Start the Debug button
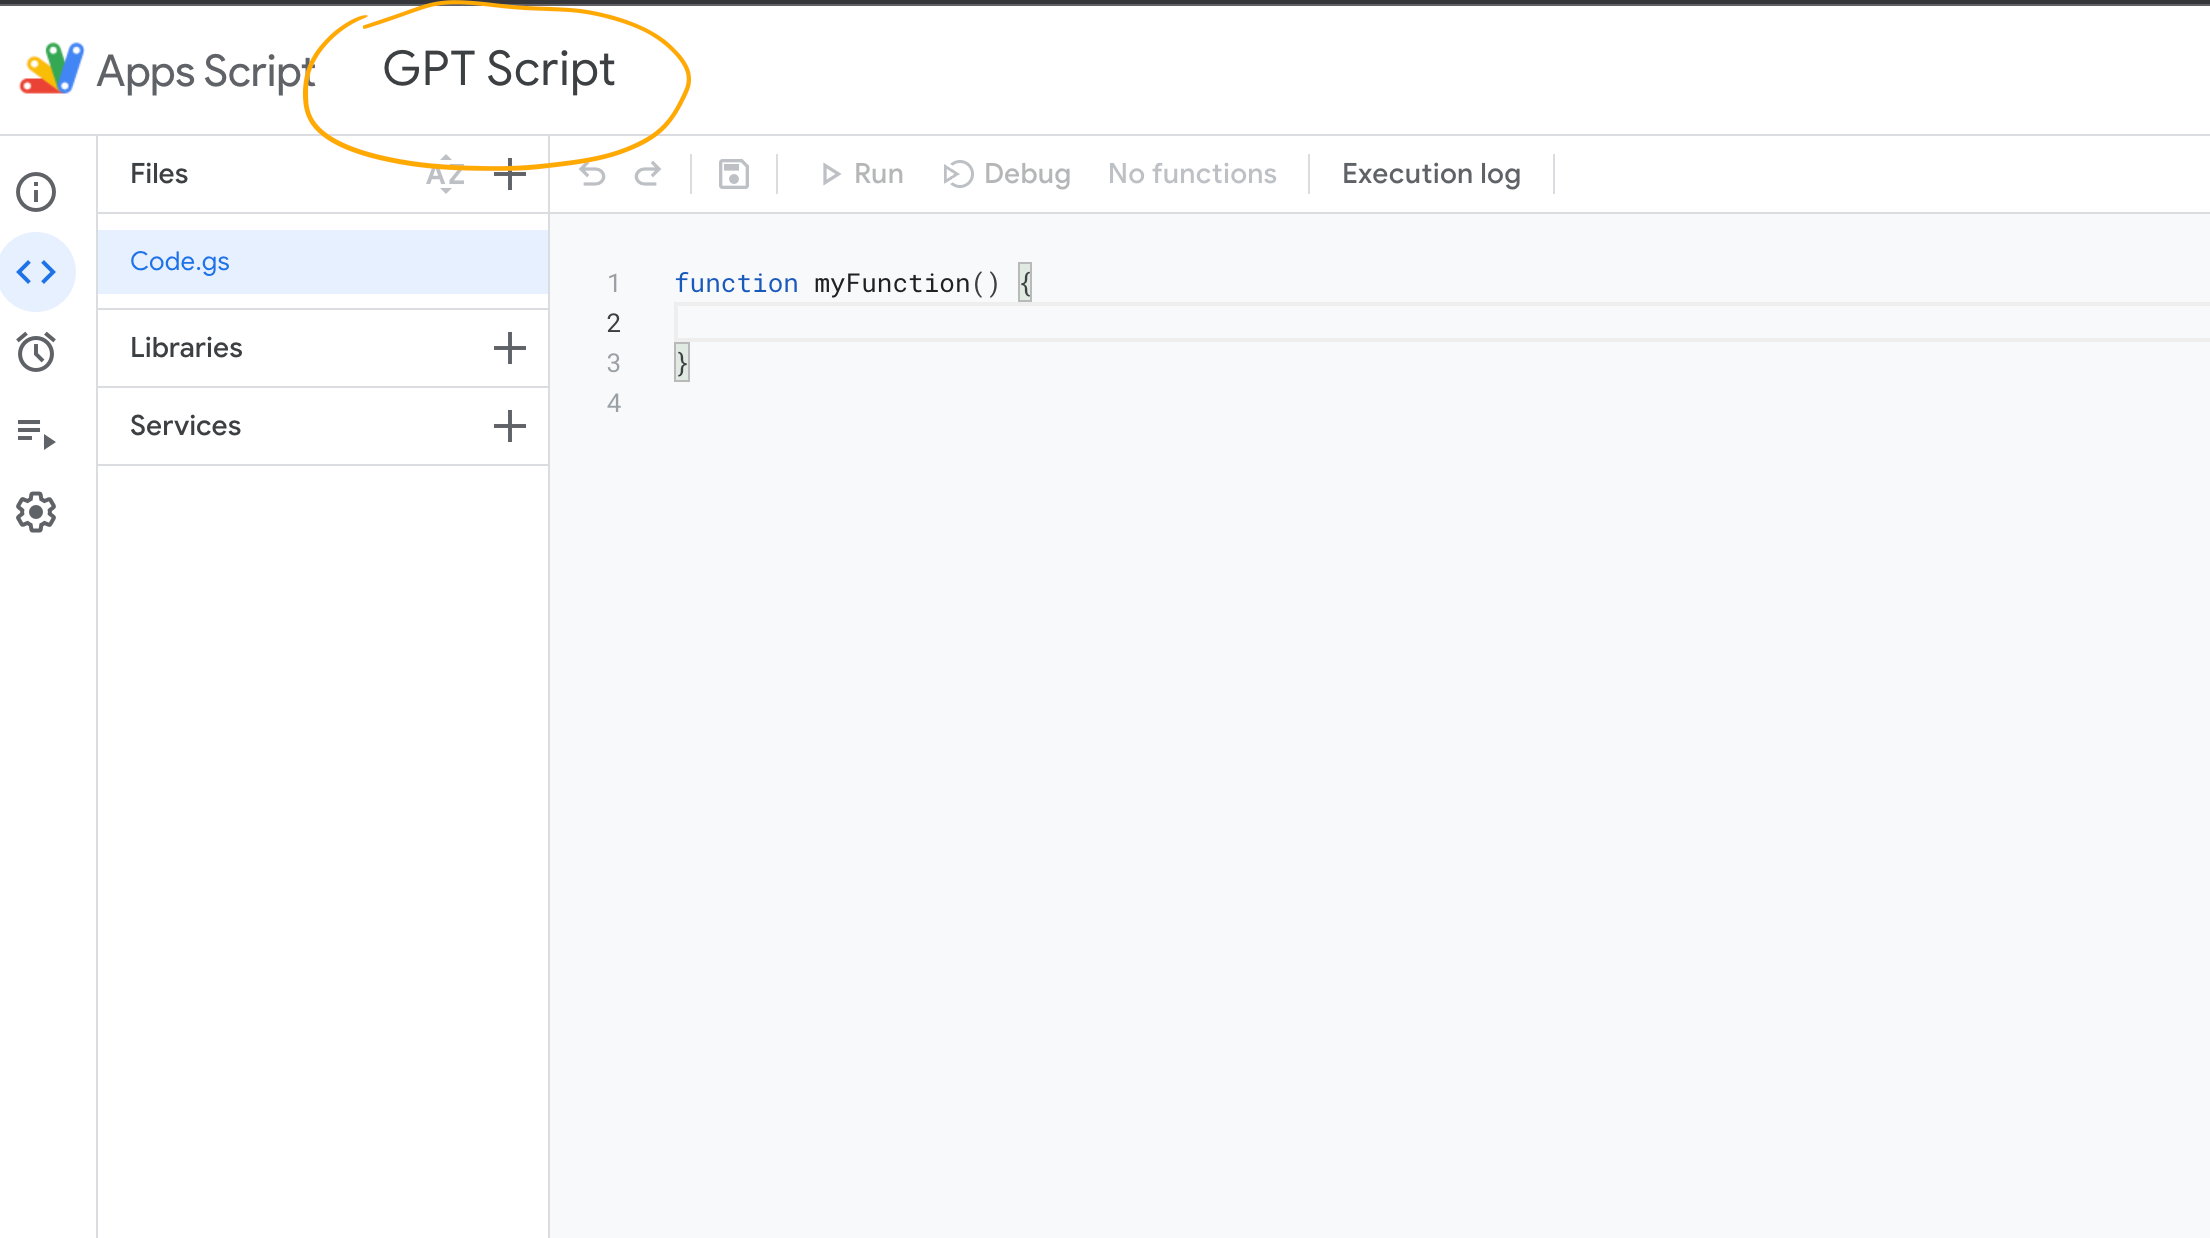2210x1238 pixels. [x=1007, y=174]
